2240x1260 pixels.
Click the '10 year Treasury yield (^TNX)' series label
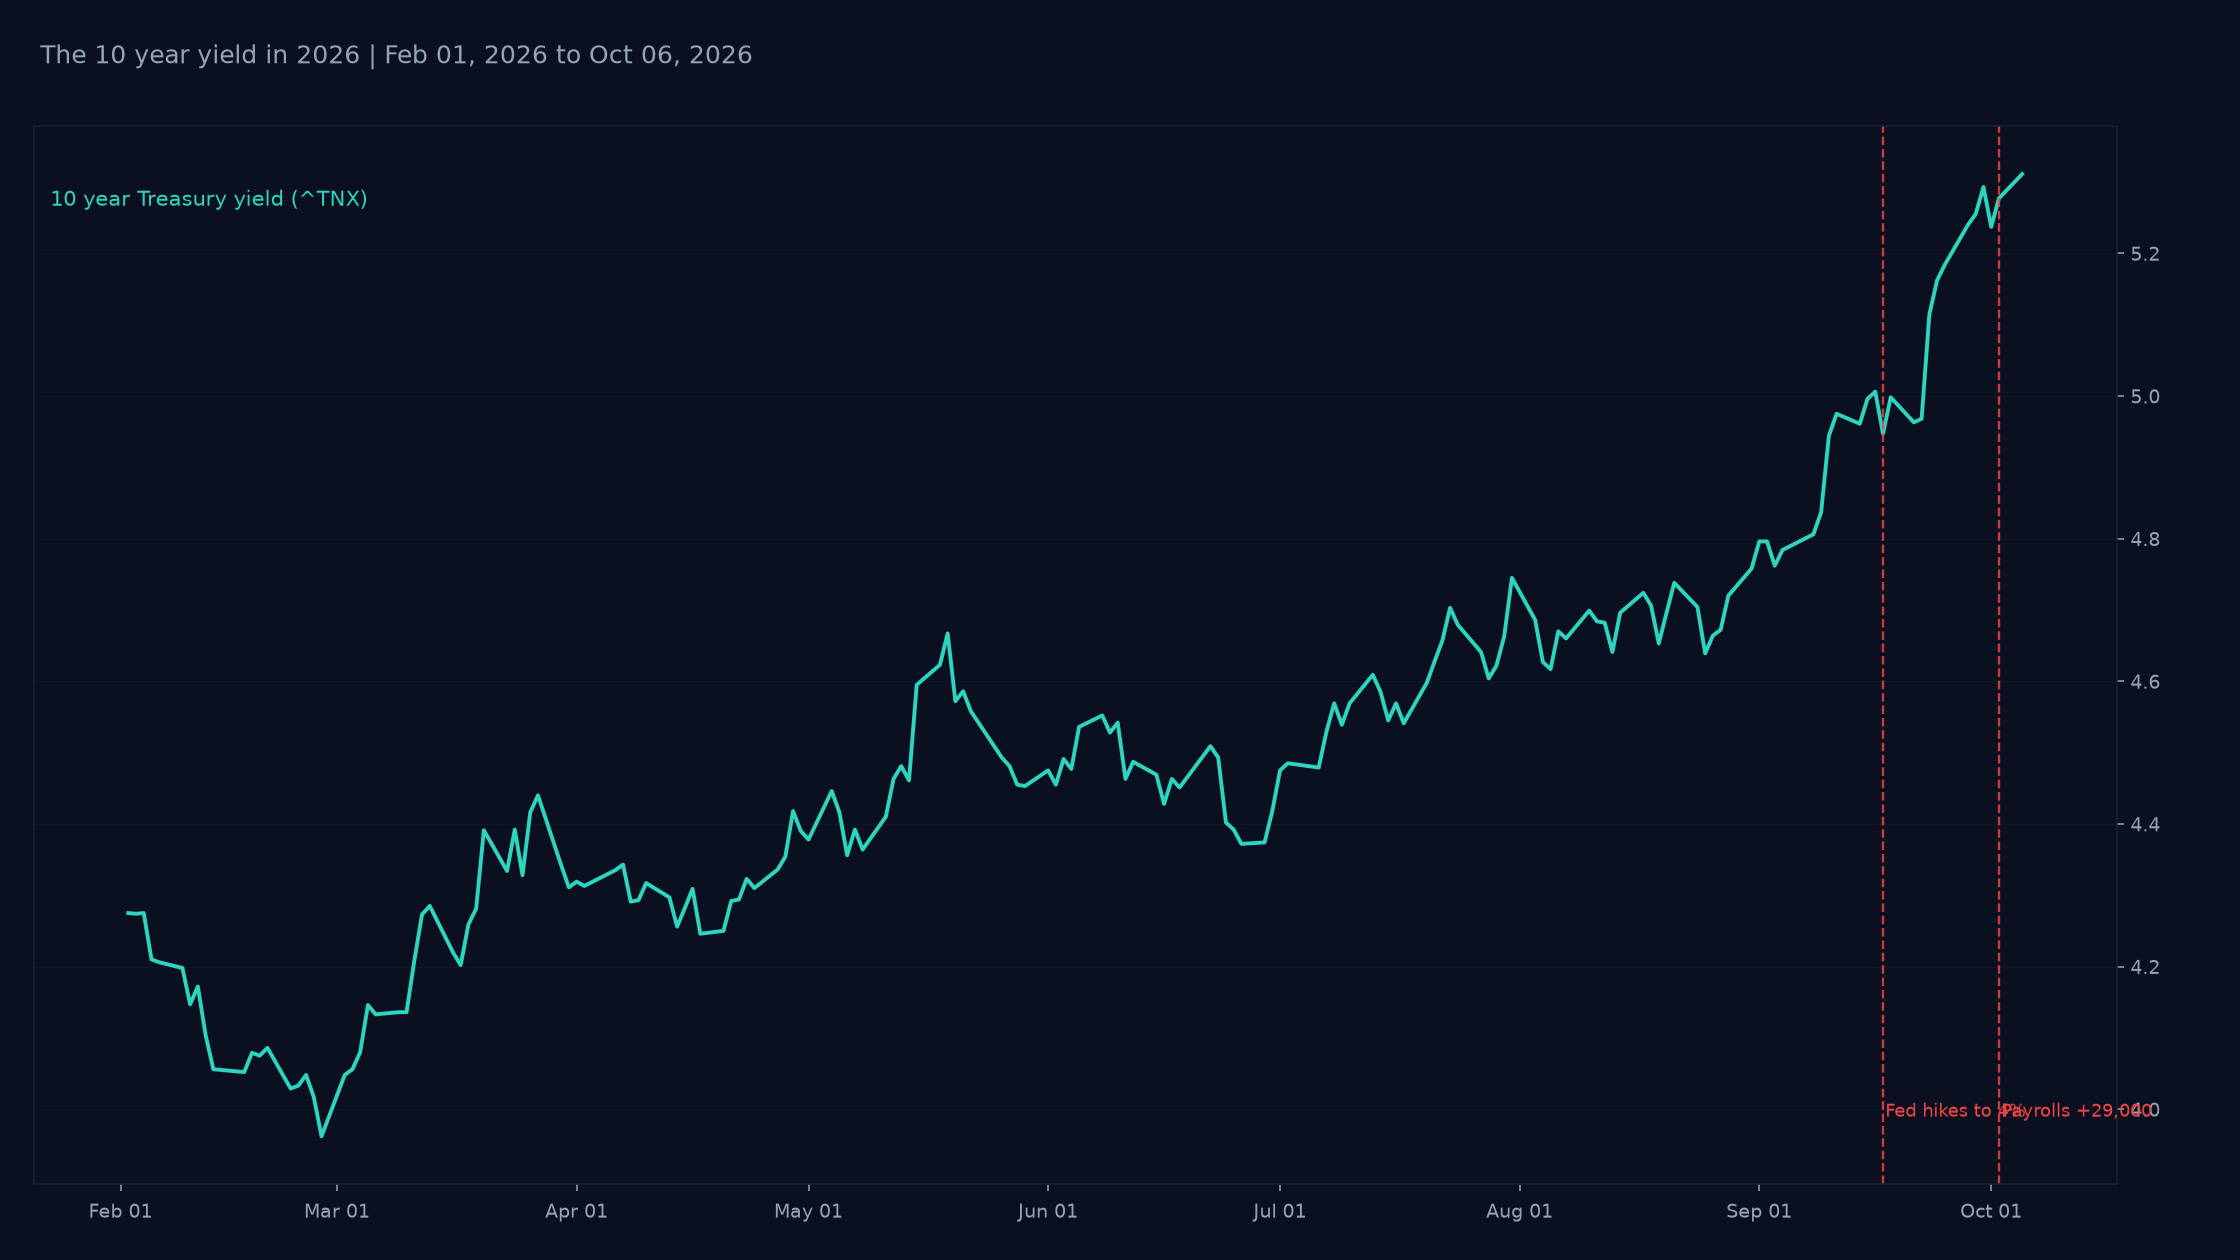pyautogui.click(x=209, y=199)
